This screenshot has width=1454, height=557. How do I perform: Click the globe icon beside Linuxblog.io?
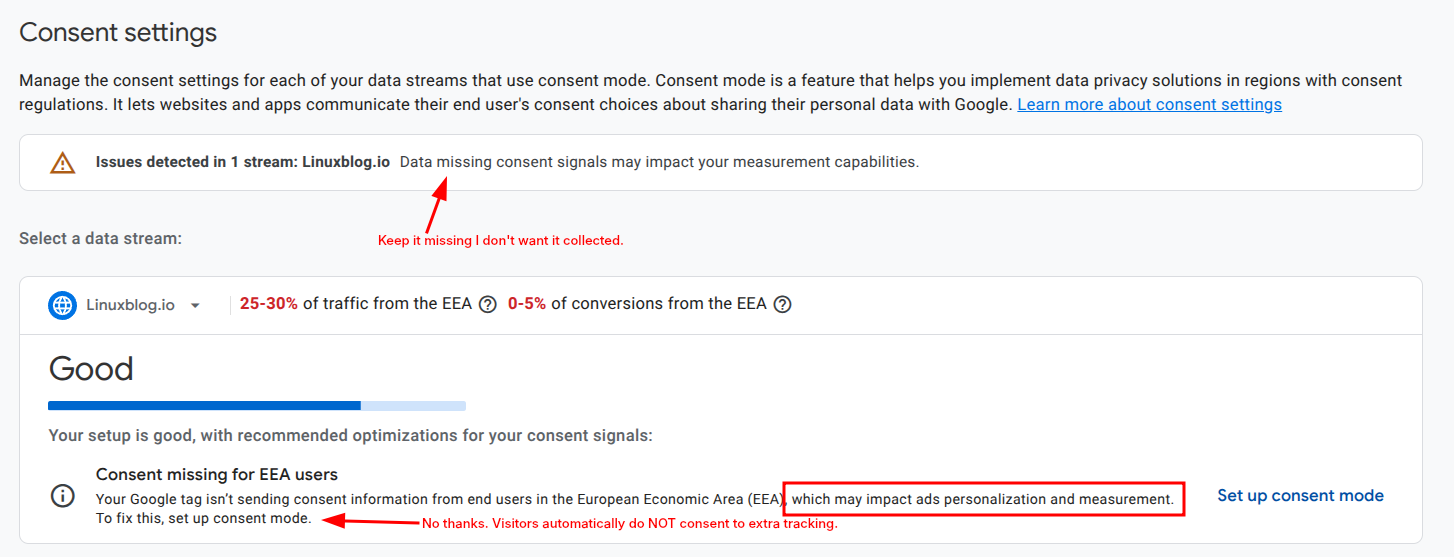tap(63, 305)
